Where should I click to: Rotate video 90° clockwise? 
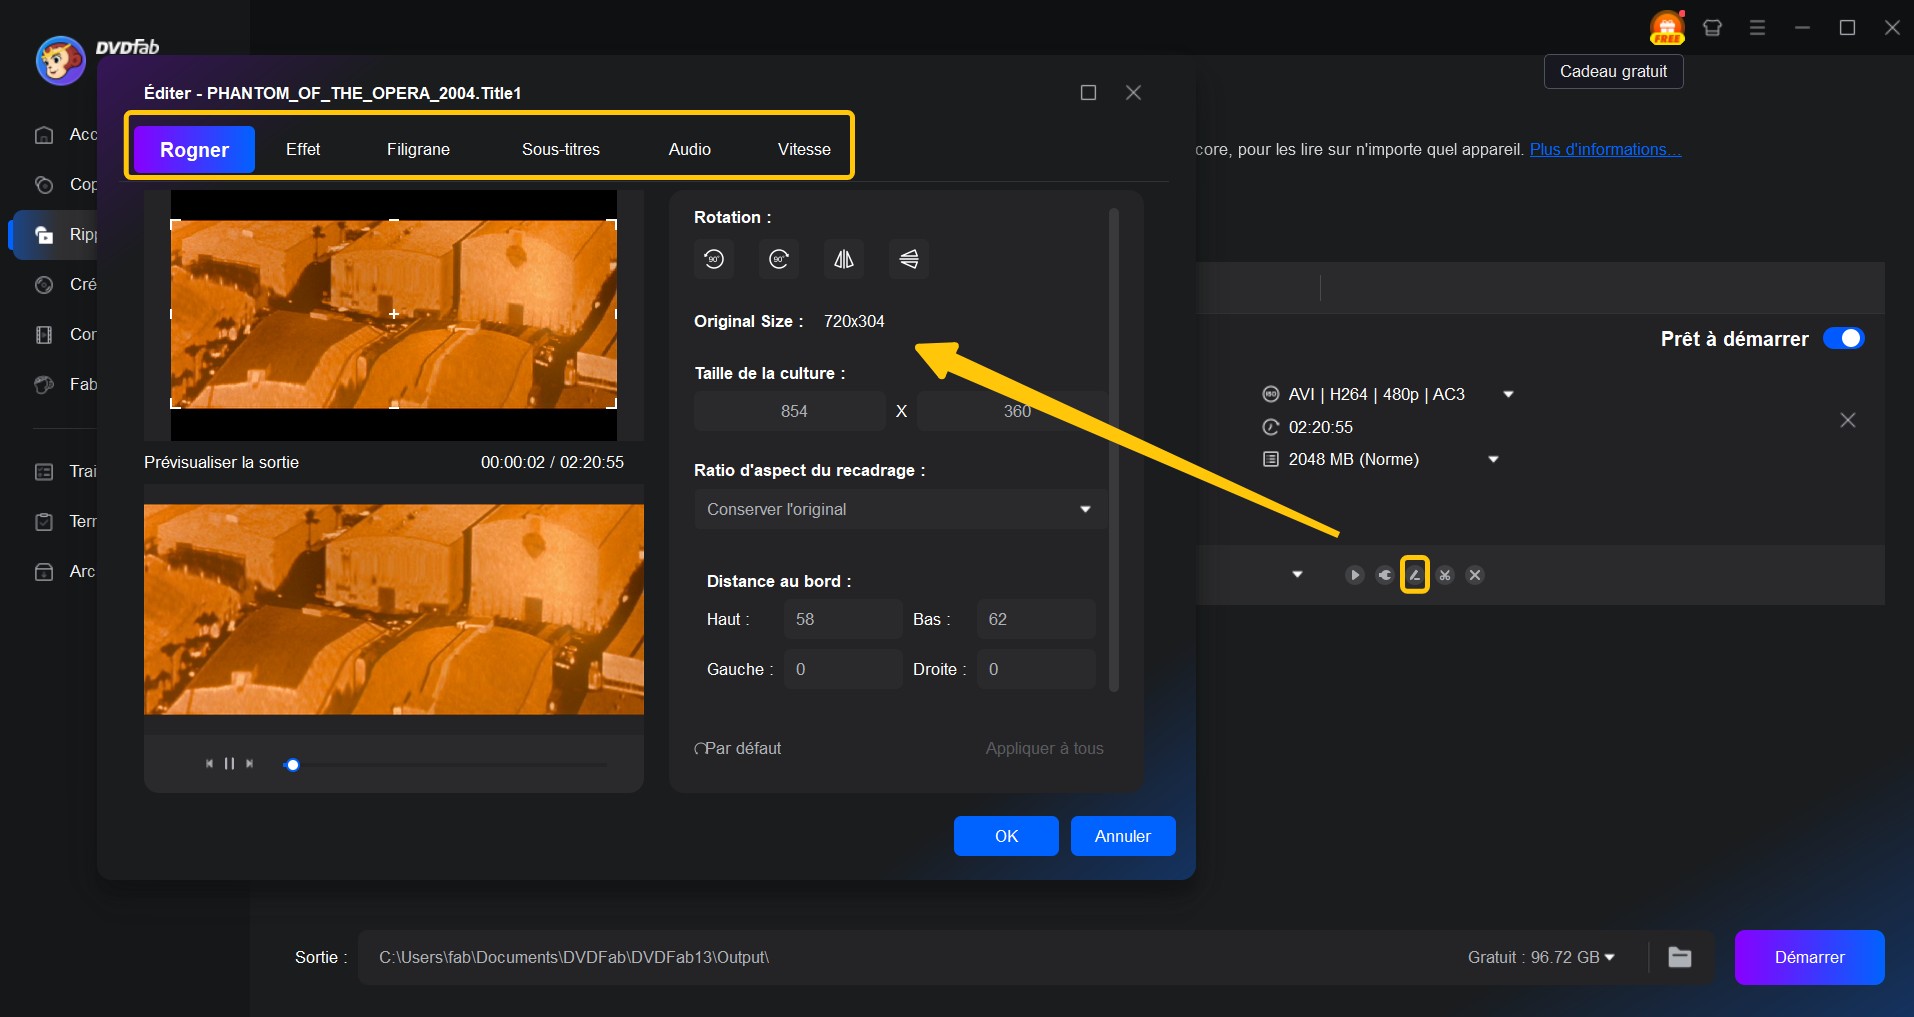[779, 259]
